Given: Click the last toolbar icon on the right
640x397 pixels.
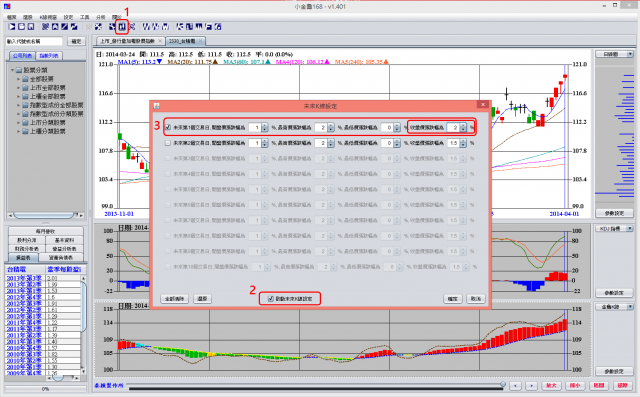Looking at the screenshot, I should click(218, 27).
